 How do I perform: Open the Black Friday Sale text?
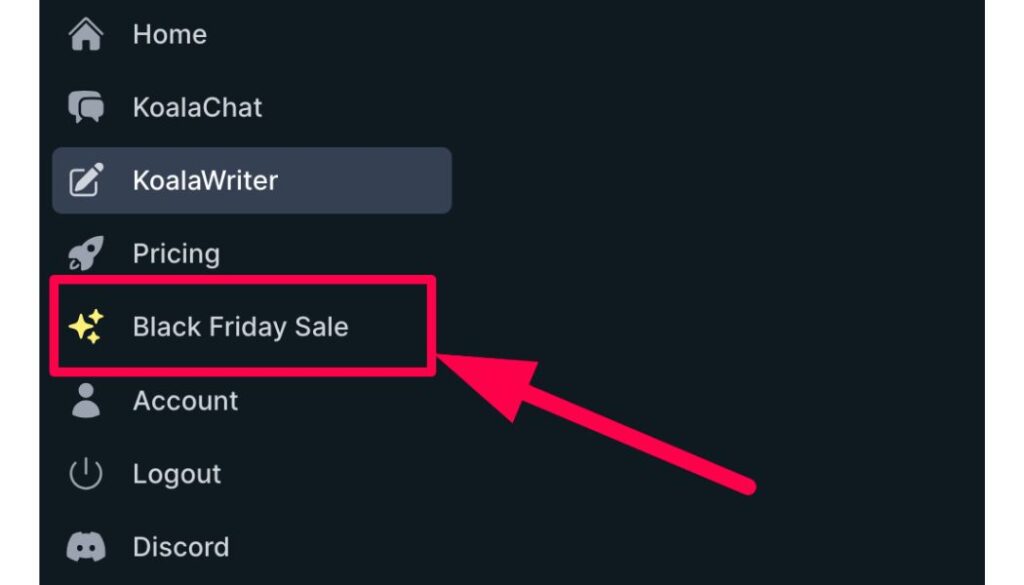click(240, 327)
